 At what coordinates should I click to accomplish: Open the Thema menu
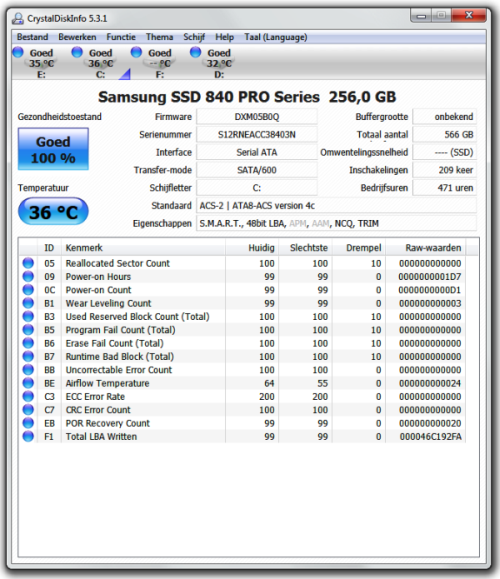click(160, 37)
